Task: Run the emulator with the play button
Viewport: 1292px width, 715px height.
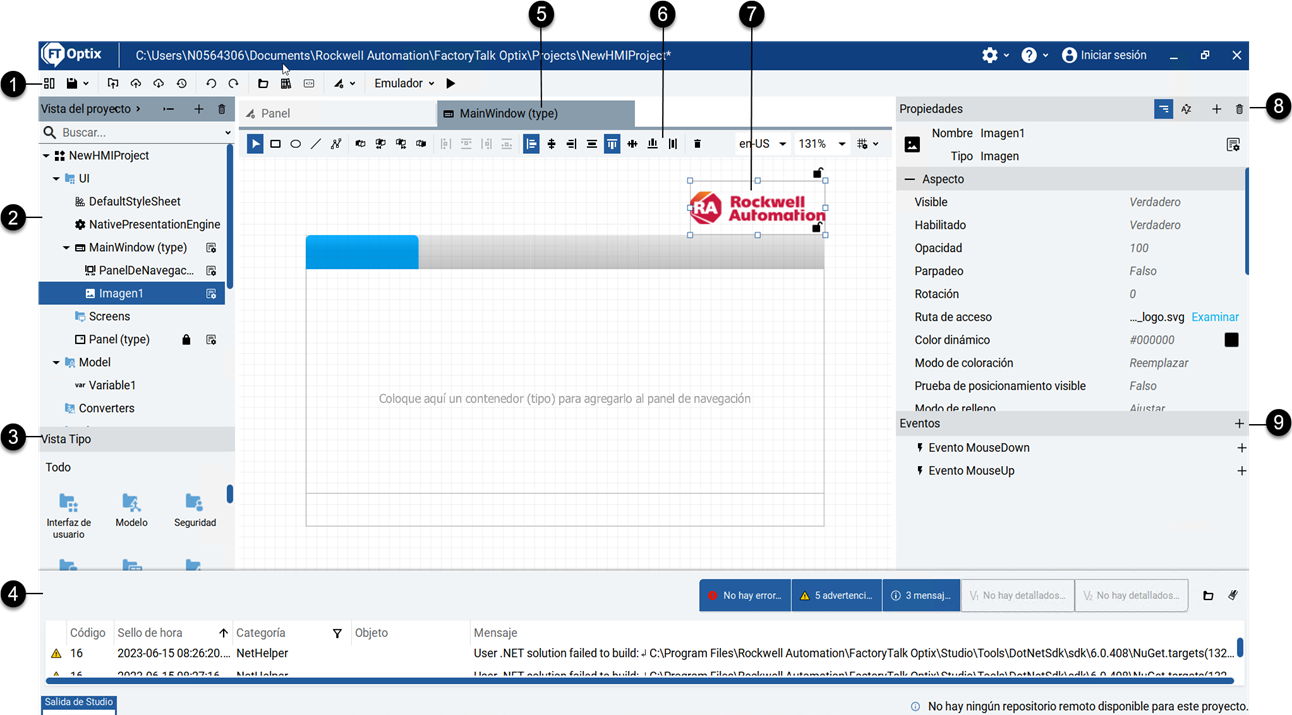Action: [x=451, y=84]
